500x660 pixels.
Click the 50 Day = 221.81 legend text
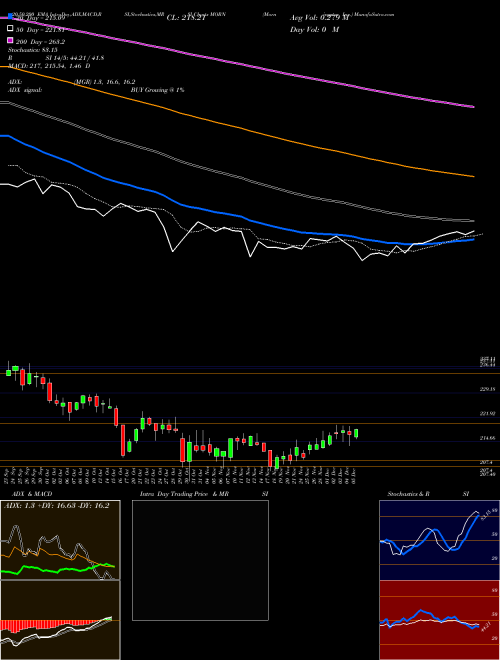coord(40,30)
